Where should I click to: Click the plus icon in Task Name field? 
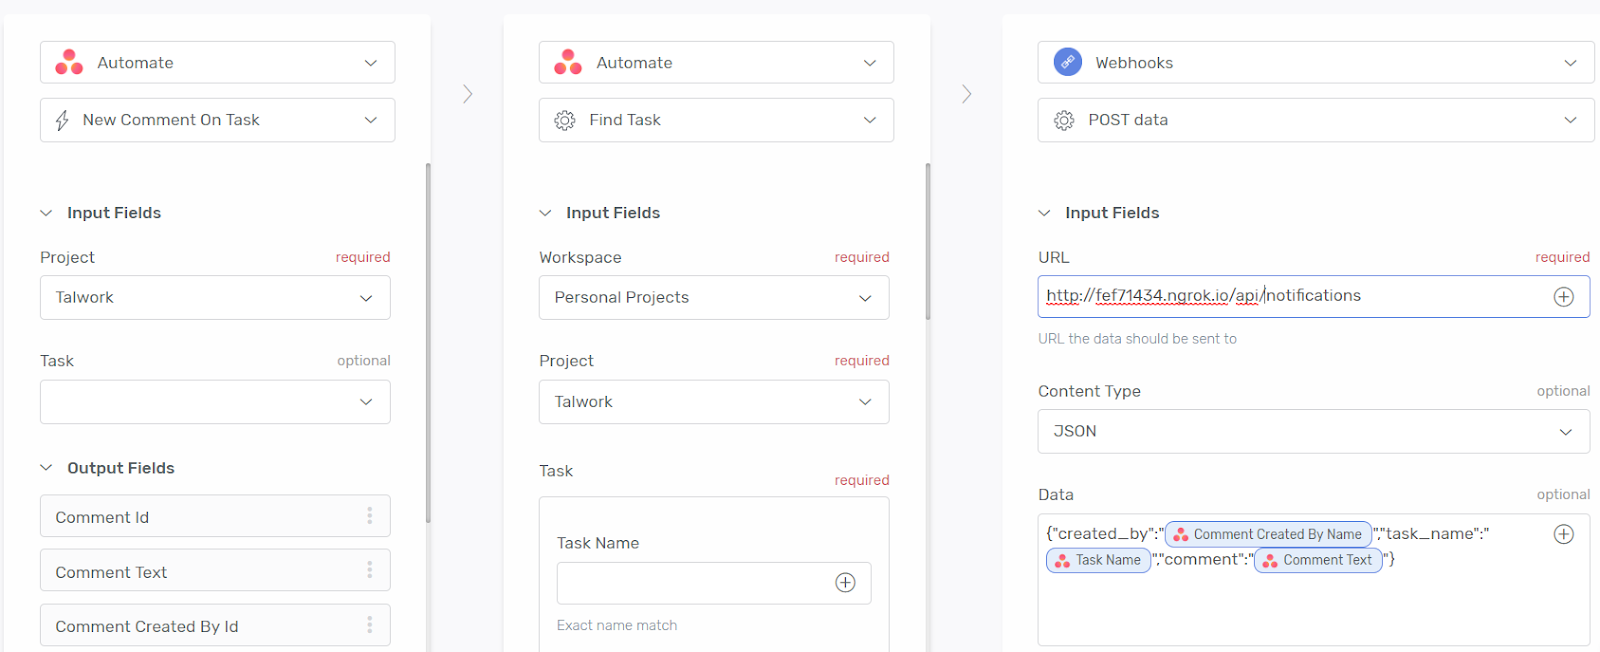[845, 583]
